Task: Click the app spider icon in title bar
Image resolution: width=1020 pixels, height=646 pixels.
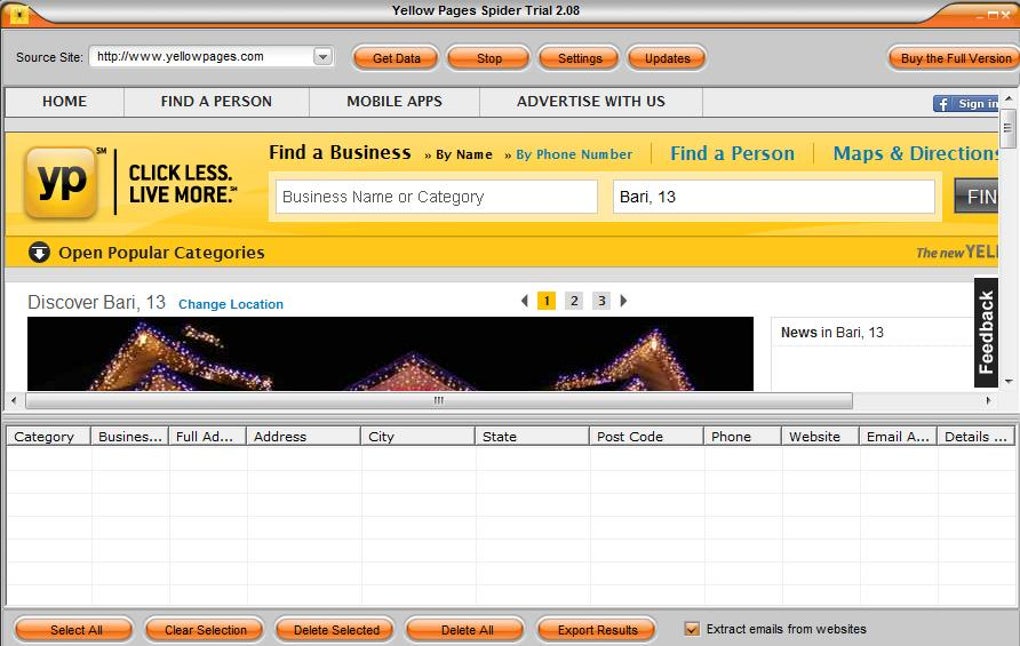Action: click(x=19, y=14)
